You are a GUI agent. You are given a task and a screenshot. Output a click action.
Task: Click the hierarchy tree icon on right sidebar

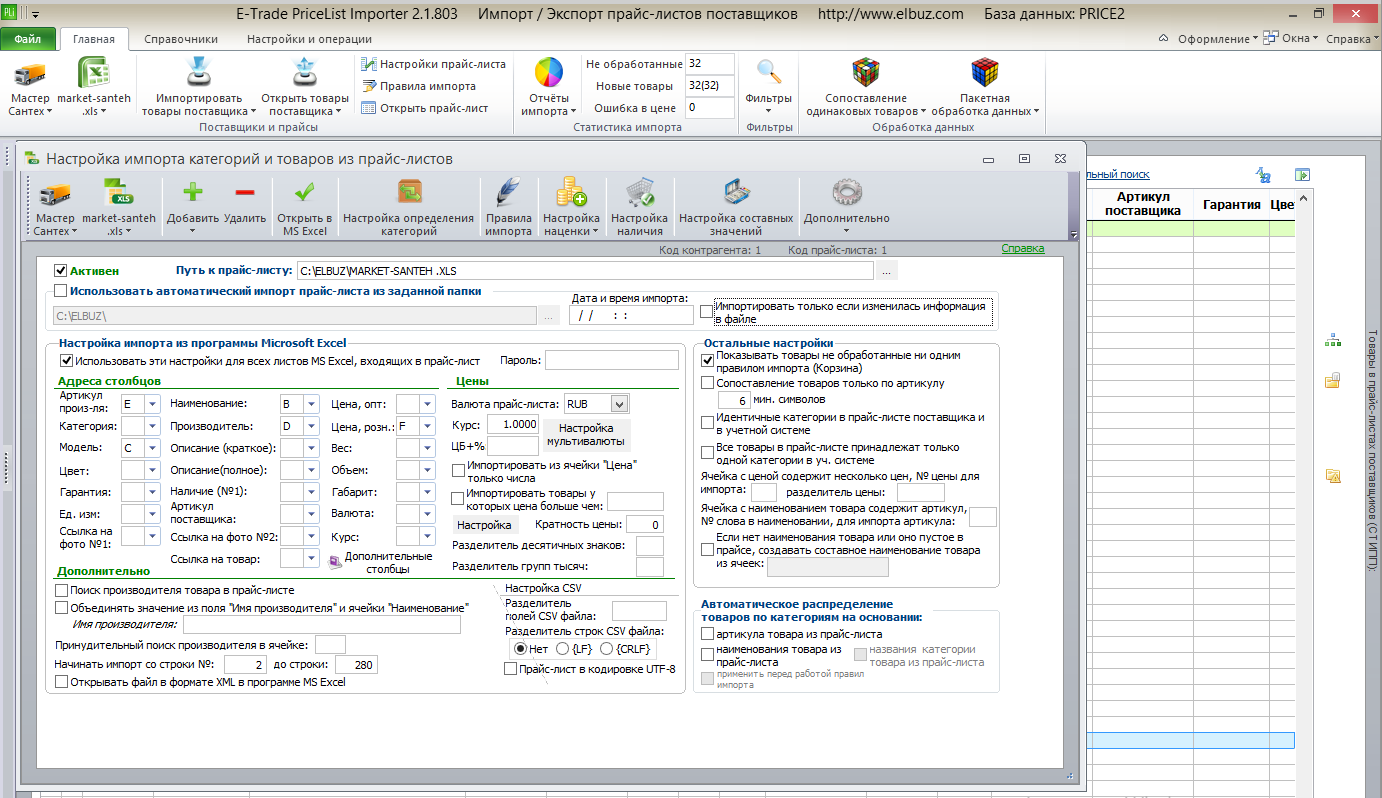click(x=1332, y=340)
